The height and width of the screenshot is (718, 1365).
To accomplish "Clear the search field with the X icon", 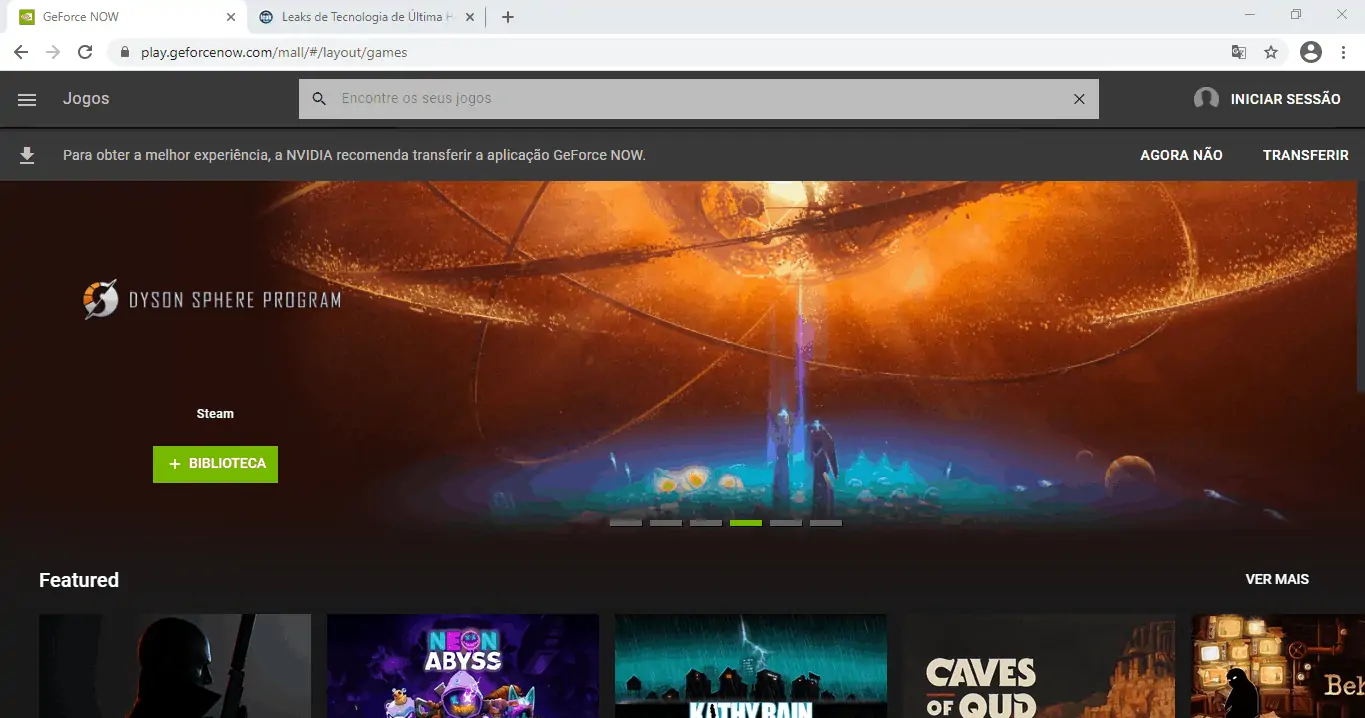I will coord(1078,99).
